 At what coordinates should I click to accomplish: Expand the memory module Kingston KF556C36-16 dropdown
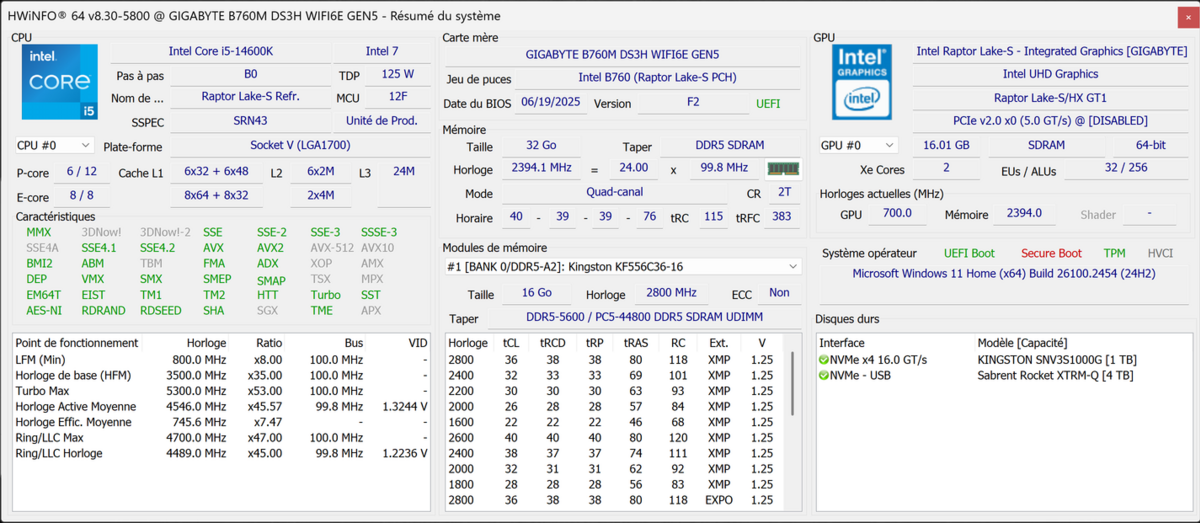[x=793, y=267]
